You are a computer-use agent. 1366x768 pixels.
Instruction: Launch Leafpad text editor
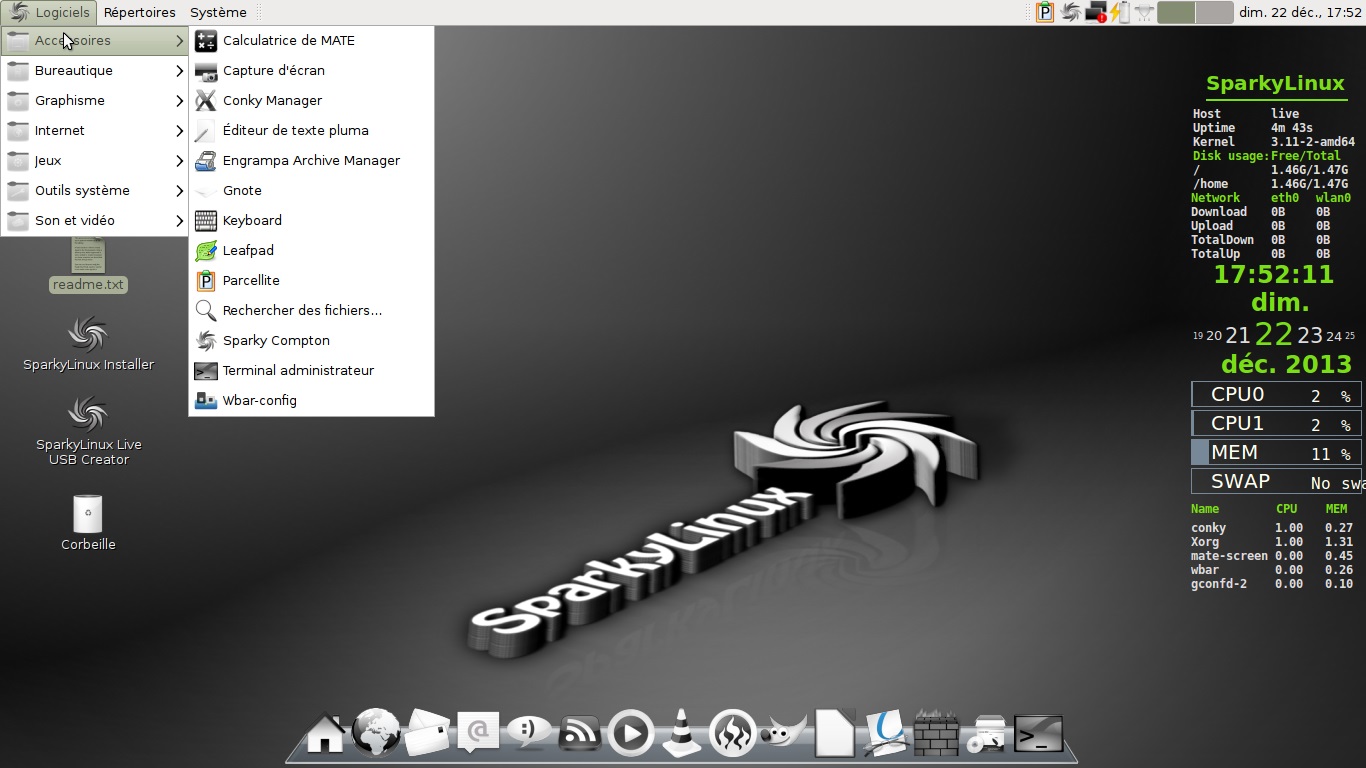click(x=311, y=251)
